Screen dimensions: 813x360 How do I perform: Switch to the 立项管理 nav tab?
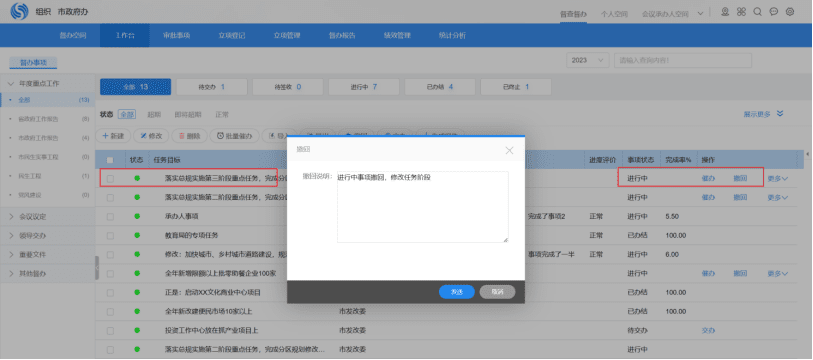tap(287, 36)
